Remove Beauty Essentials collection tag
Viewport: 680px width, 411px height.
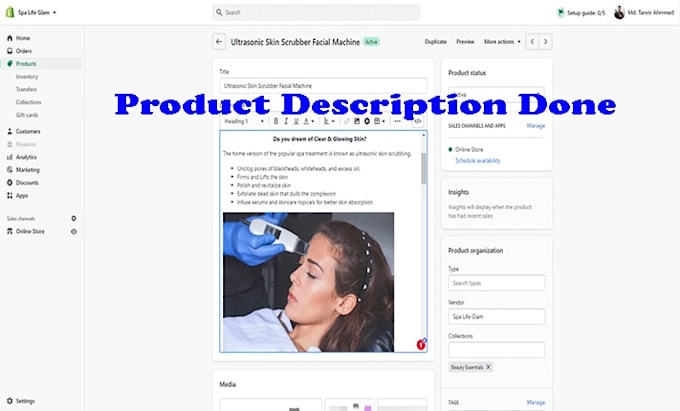pyautogui.click(x=488, y=367)
